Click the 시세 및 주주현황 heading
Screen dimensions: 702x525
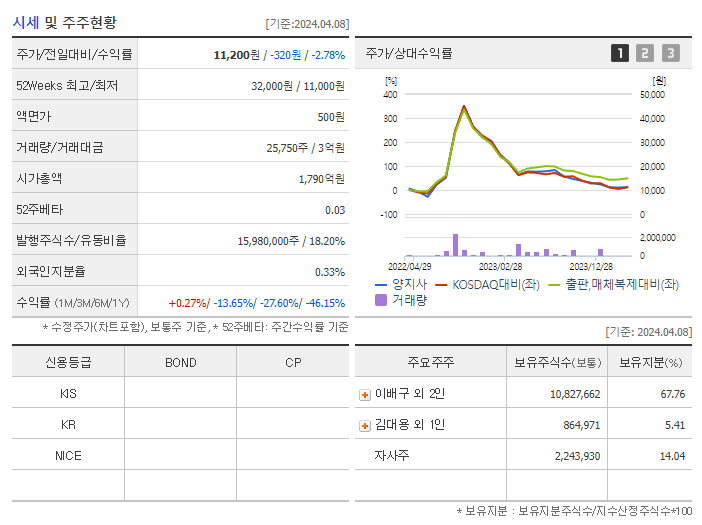pyautogui.click(x=64, y=22)
